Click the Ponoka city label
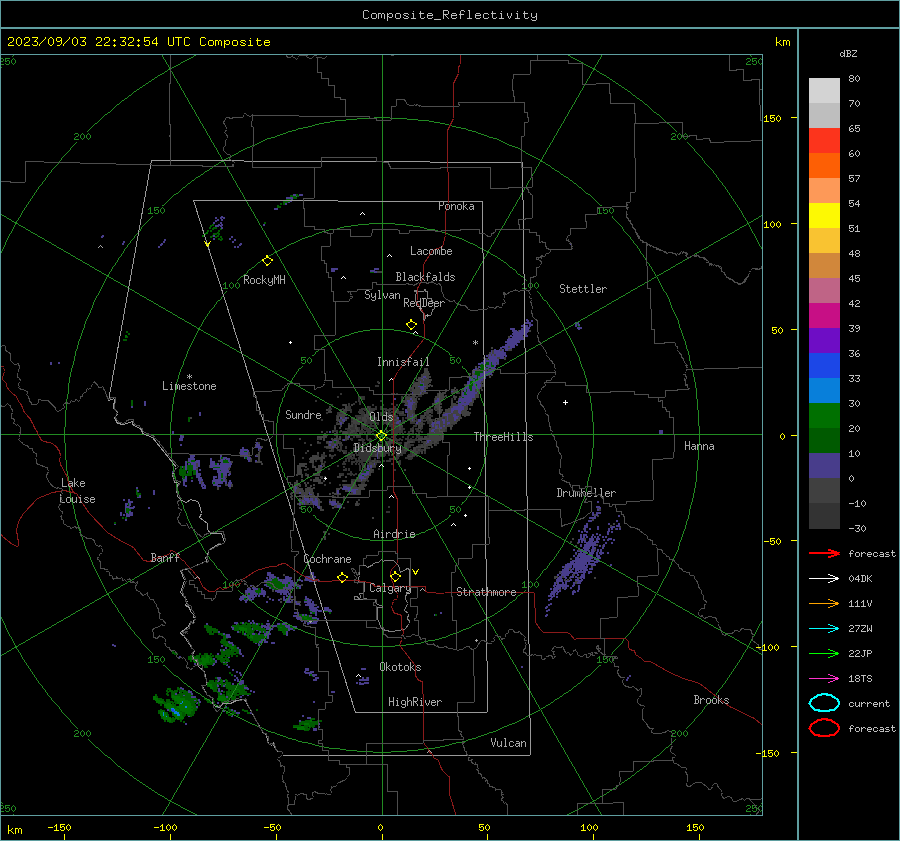 [456, 206]
